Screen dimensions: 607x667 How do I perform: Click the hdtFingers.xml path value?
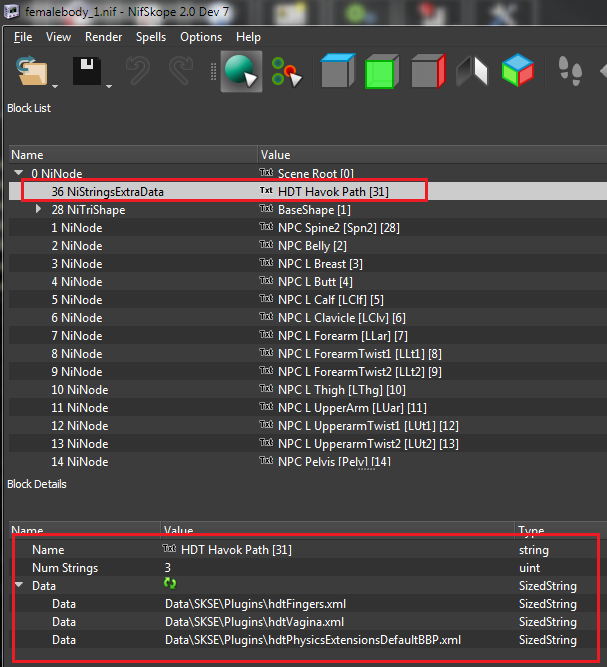pyautogui.click(x=255, y=604)
